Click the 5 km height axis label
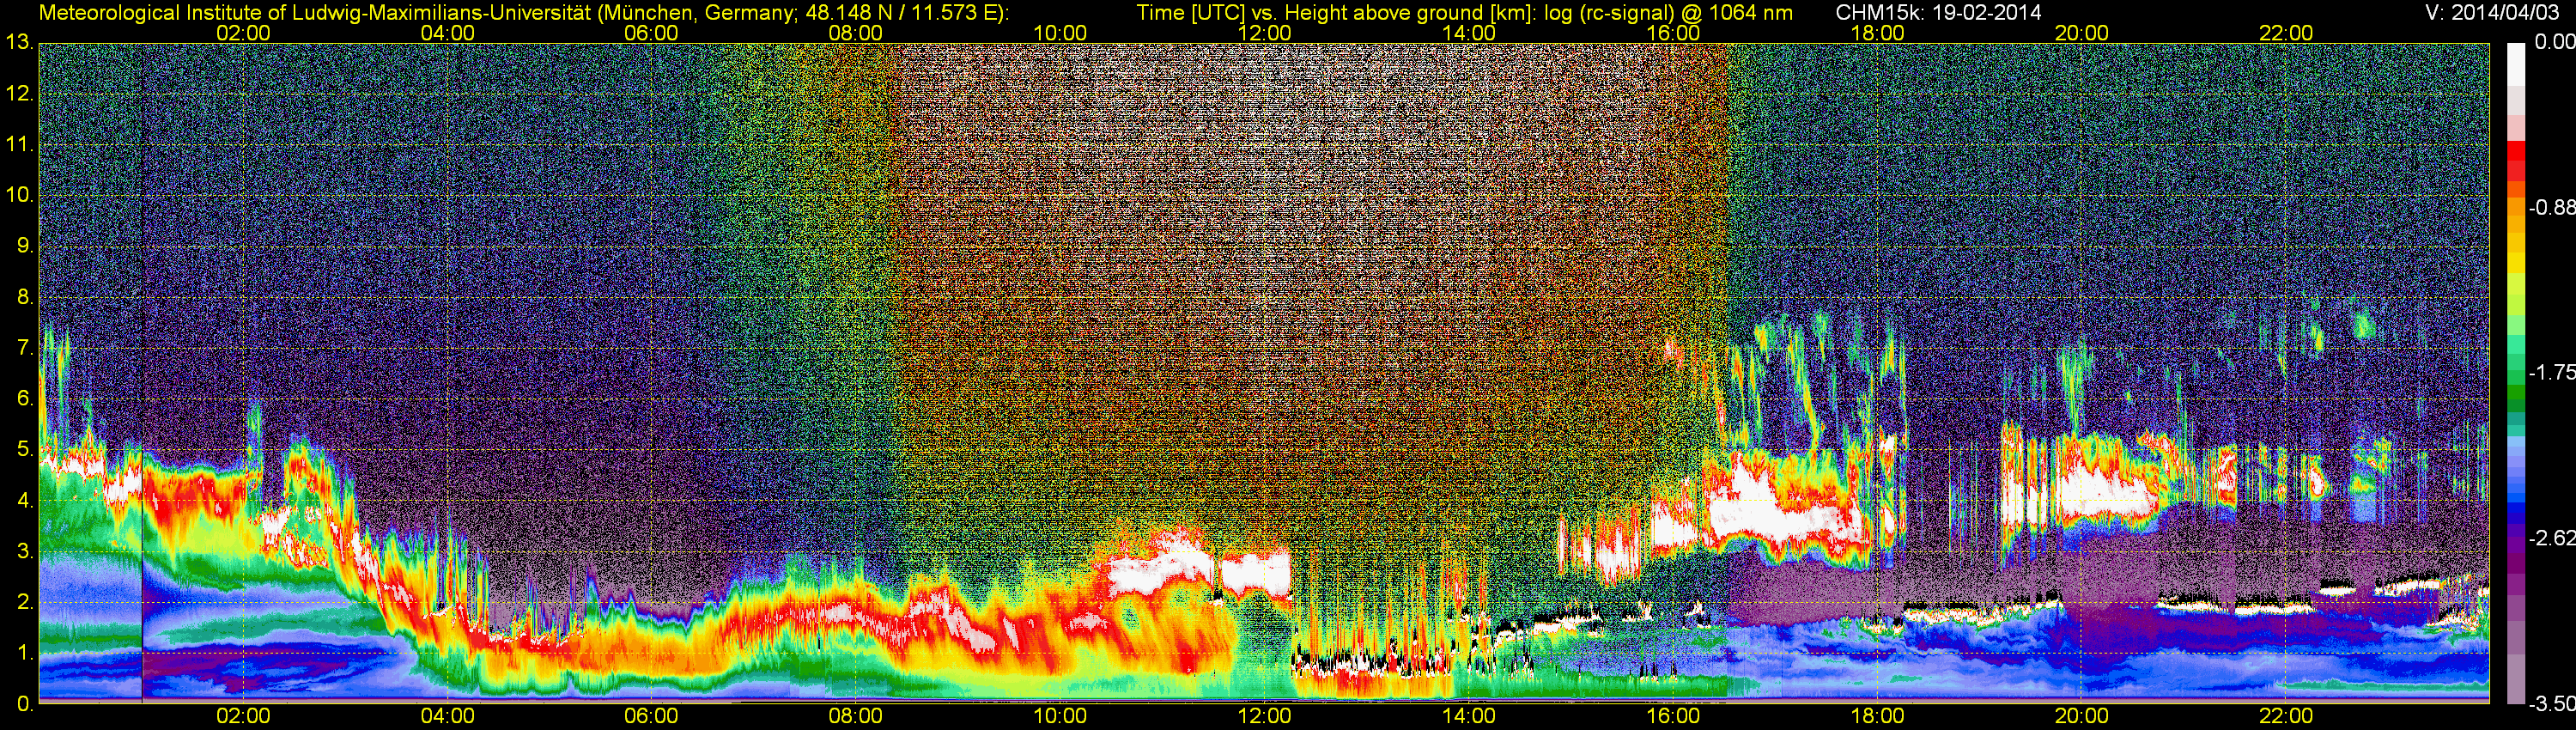The image size is (2576, 730). pyautogui.click(x=25, y=449)
